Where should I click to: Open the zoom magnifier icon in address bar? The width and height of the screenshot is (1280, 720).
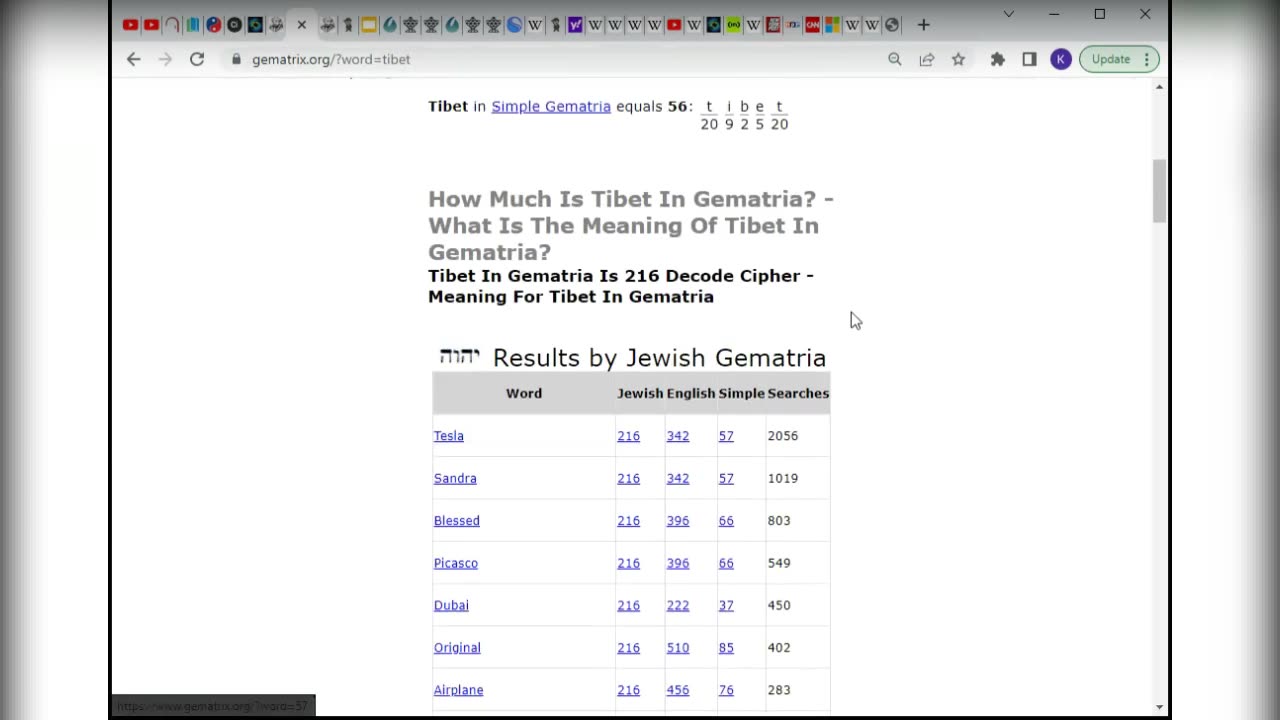coord(895,59)
